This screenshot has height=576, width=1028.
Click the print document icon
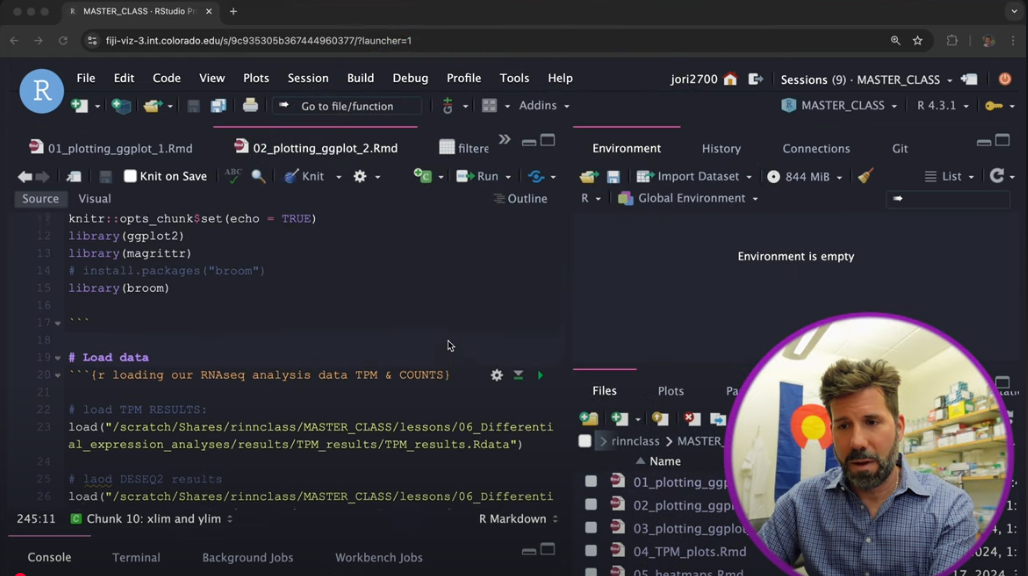click(250, 105)
